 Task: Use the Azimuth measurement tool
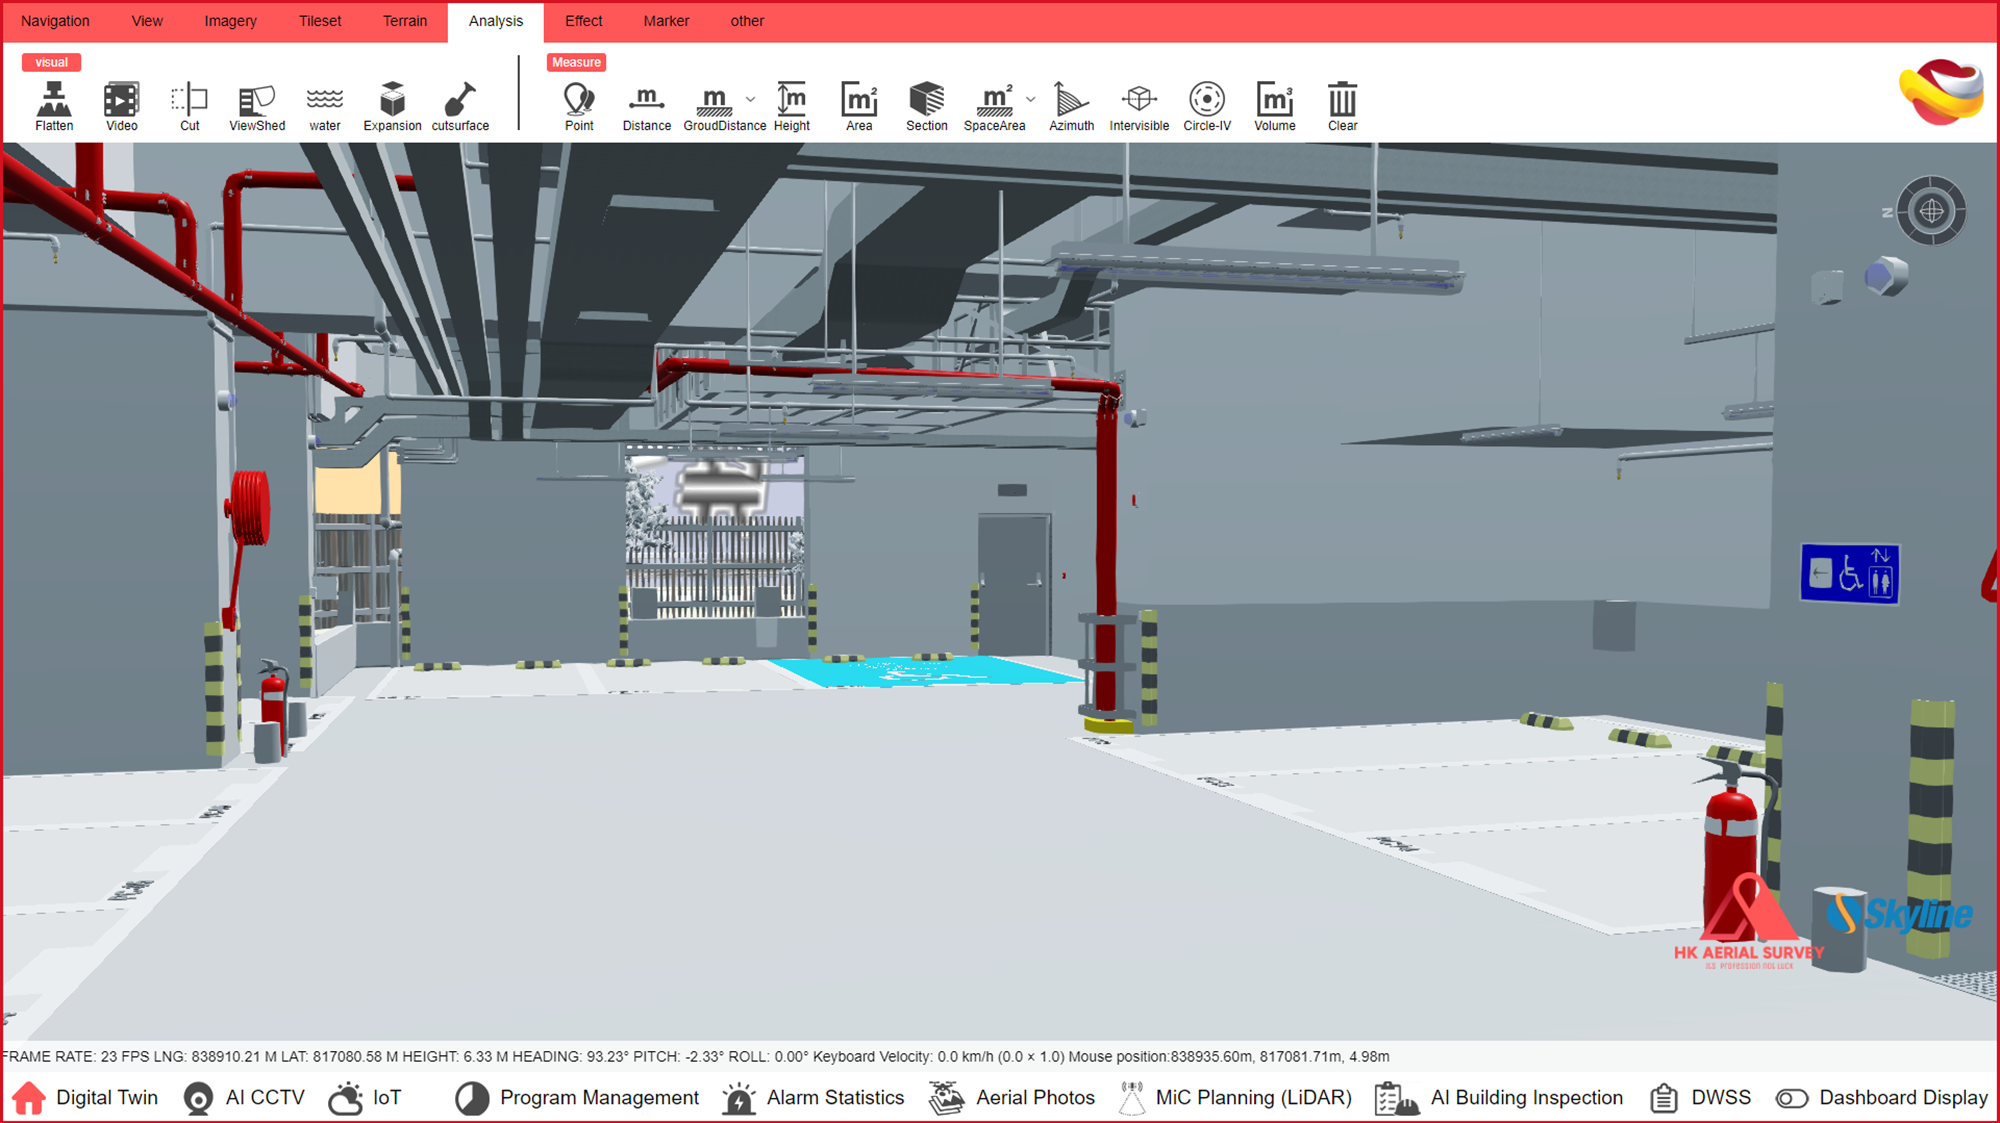(1071, 105)
